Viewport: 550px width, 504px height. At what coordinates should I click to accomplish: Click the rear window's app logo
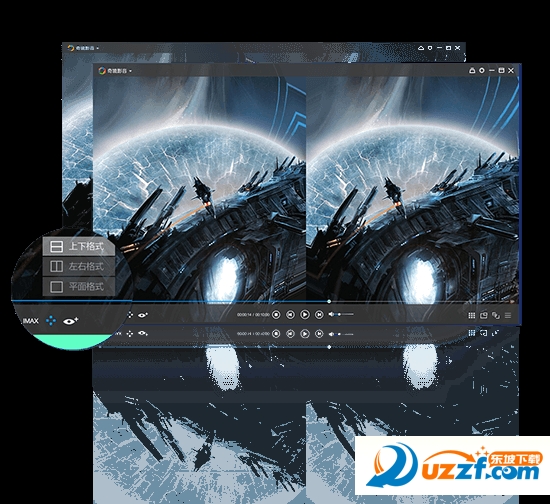point(71,48)
